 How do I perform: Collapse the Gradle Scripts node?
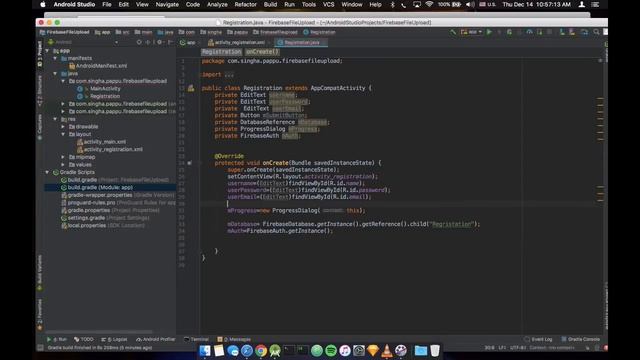[x=47, y=172]
